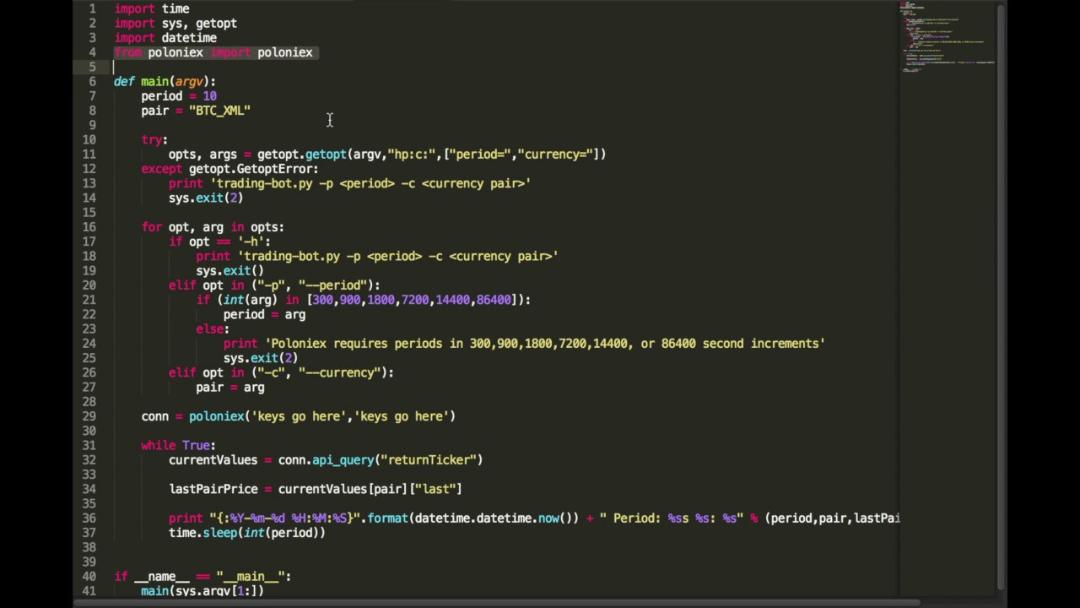
Task: Place cursor on 'from poloniex import poloniex' line
Action: [214, 52]
